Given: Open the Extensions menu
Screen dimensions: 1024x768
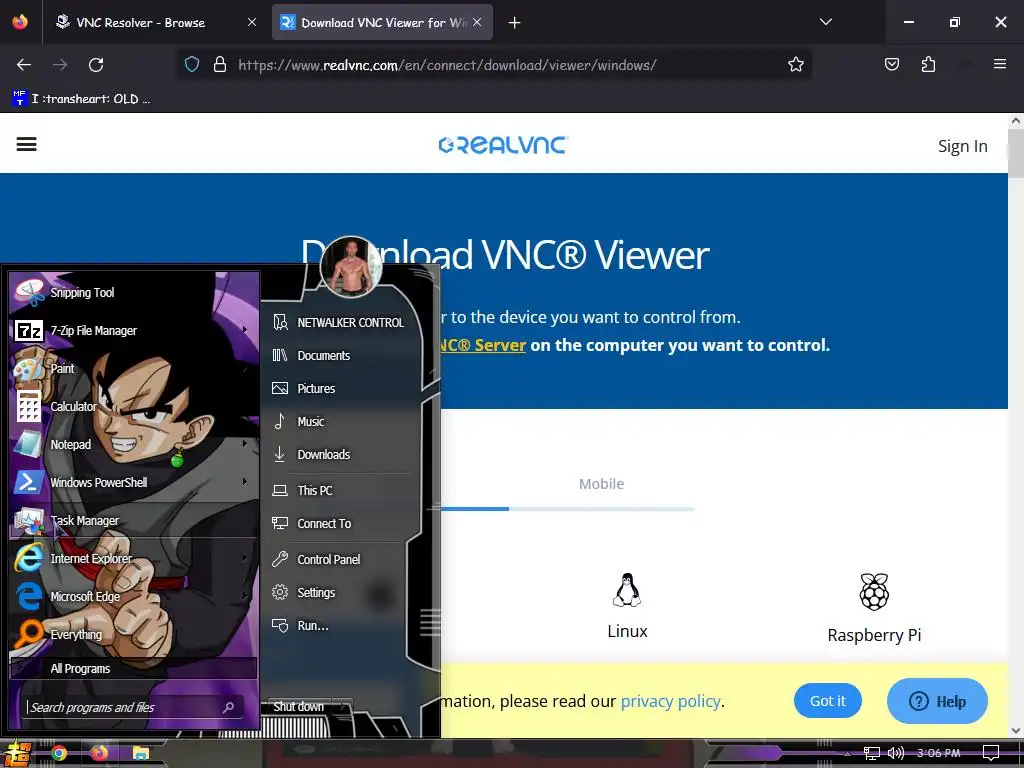Looking at the screenshot, I should (928, 64).
